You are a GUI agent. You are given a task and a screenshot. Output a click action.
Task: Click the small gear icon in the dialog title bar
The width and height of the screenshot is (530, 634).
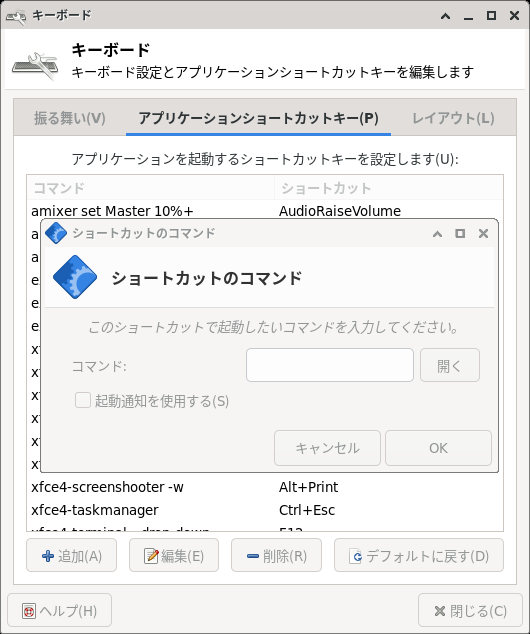click(56, 233)
